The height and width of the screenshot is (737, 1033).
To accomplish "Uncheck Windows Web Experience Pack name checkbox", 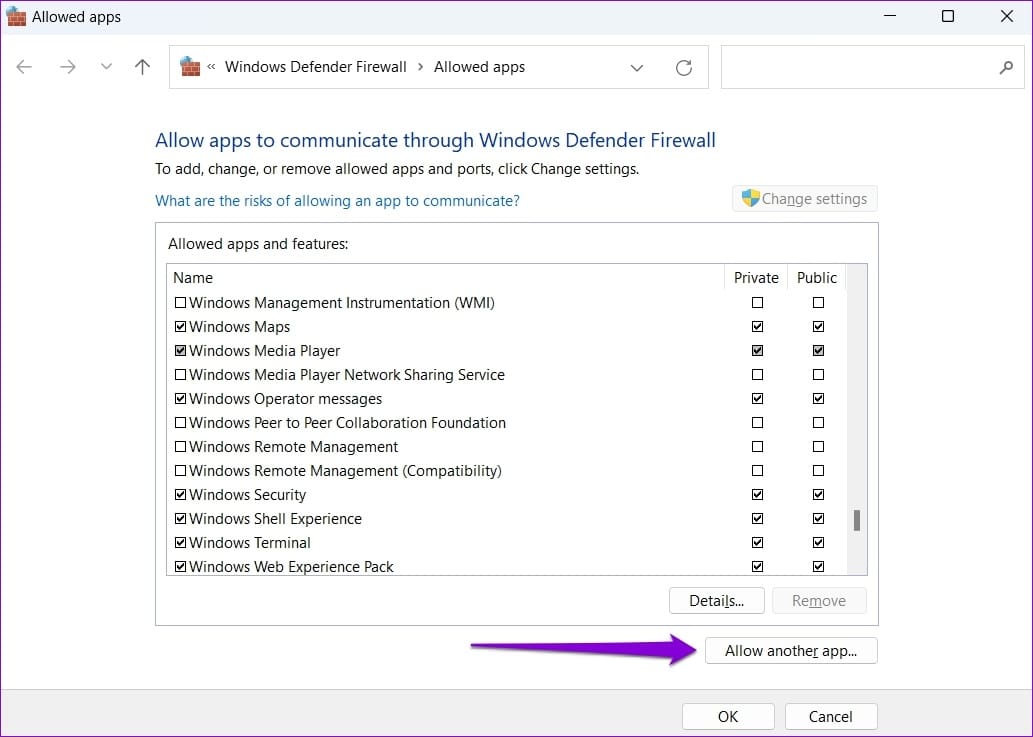I will 180,566.
